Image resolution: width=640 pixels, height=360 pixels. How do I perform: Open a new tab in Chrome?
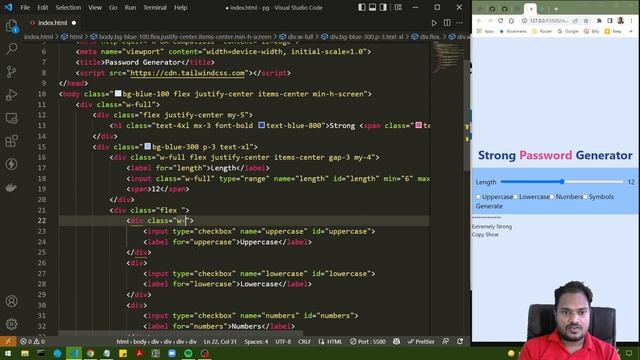pos(556,9)
